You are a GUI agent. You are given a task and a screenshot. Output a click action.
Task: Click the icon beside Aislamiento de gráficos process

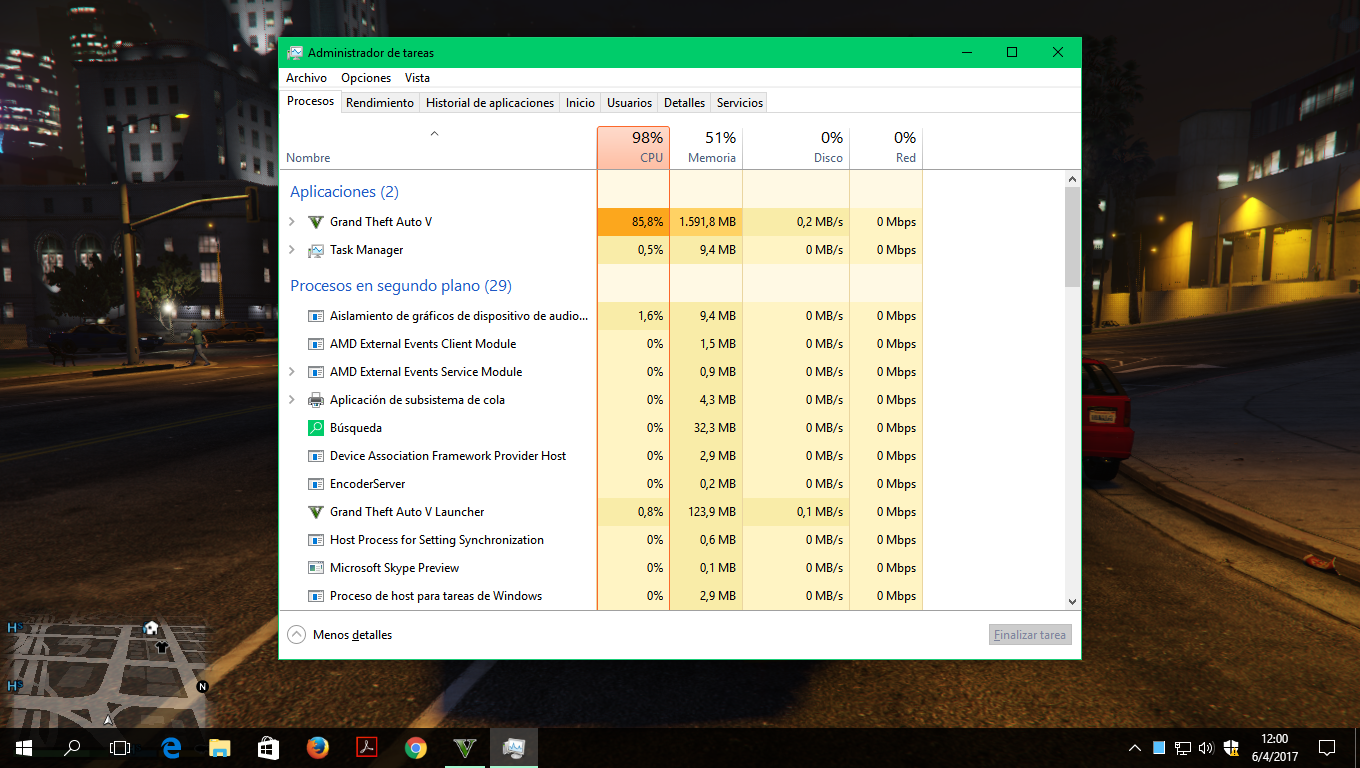coord(316,316)
